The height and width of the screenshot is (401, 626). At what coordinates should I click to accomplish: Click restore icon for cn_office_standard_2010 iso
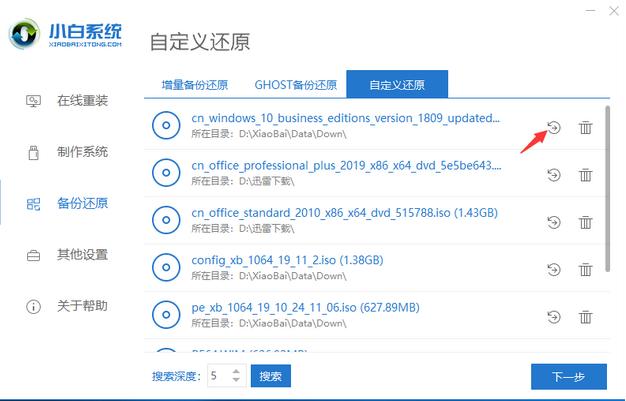point(554,222)
